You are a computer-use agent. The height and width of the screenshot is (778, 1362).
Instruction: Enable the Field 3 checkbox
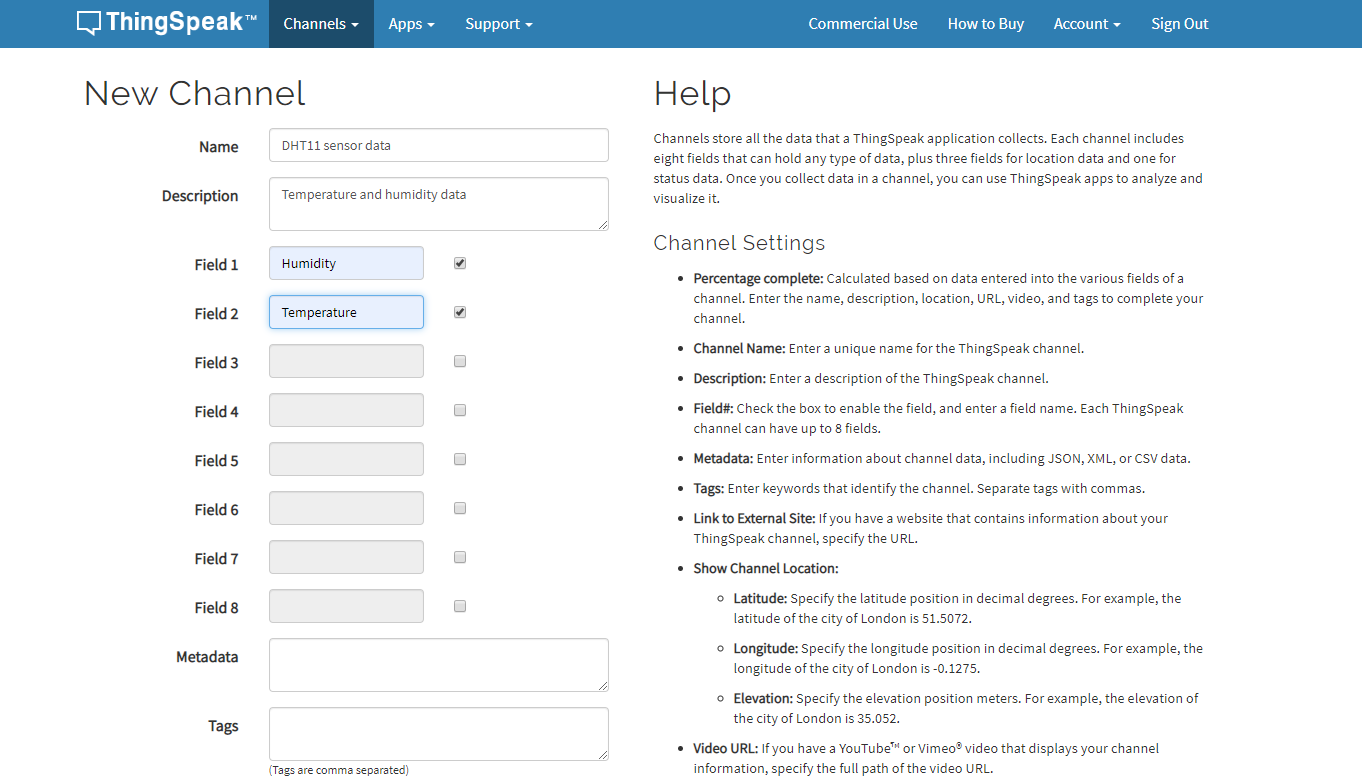click(x=460, y=361)
